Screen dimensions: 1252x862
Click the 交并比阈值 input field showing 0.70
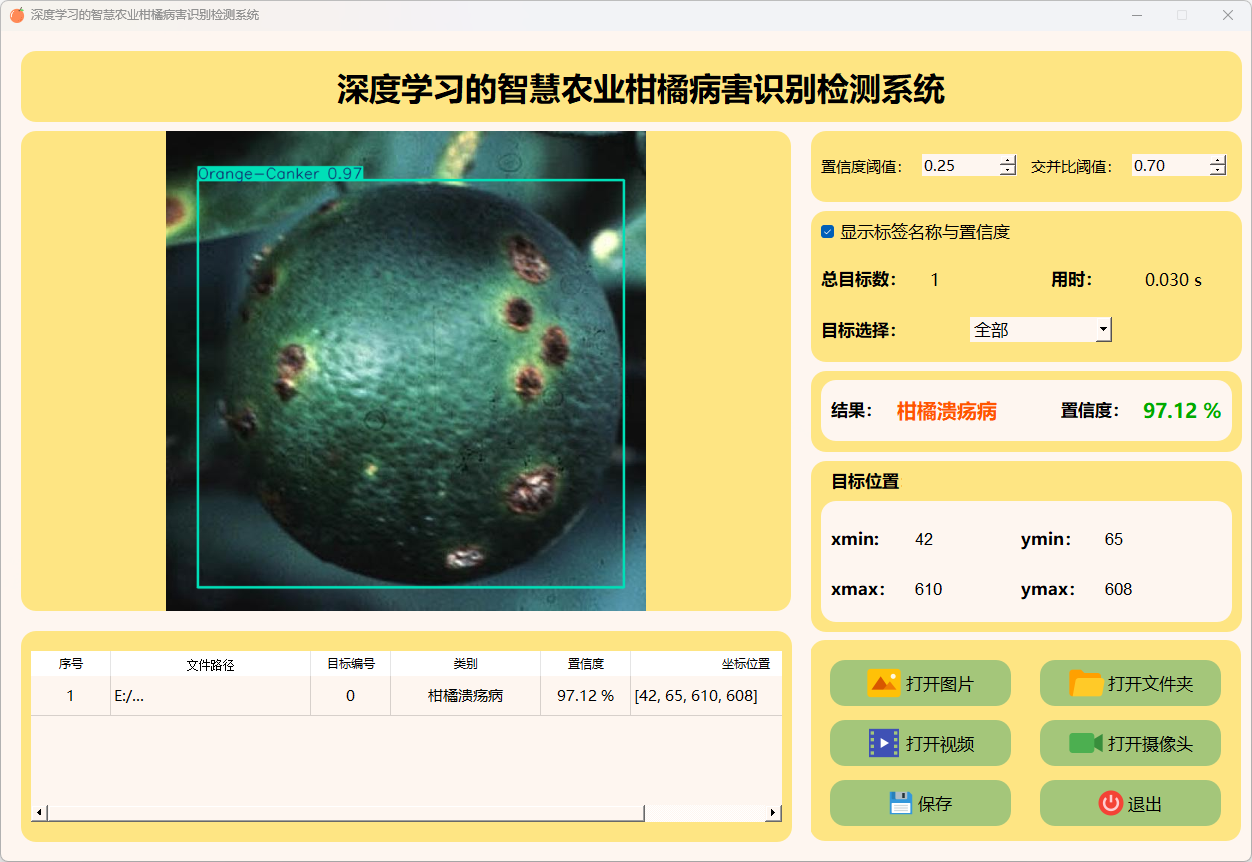point(1168,166)
